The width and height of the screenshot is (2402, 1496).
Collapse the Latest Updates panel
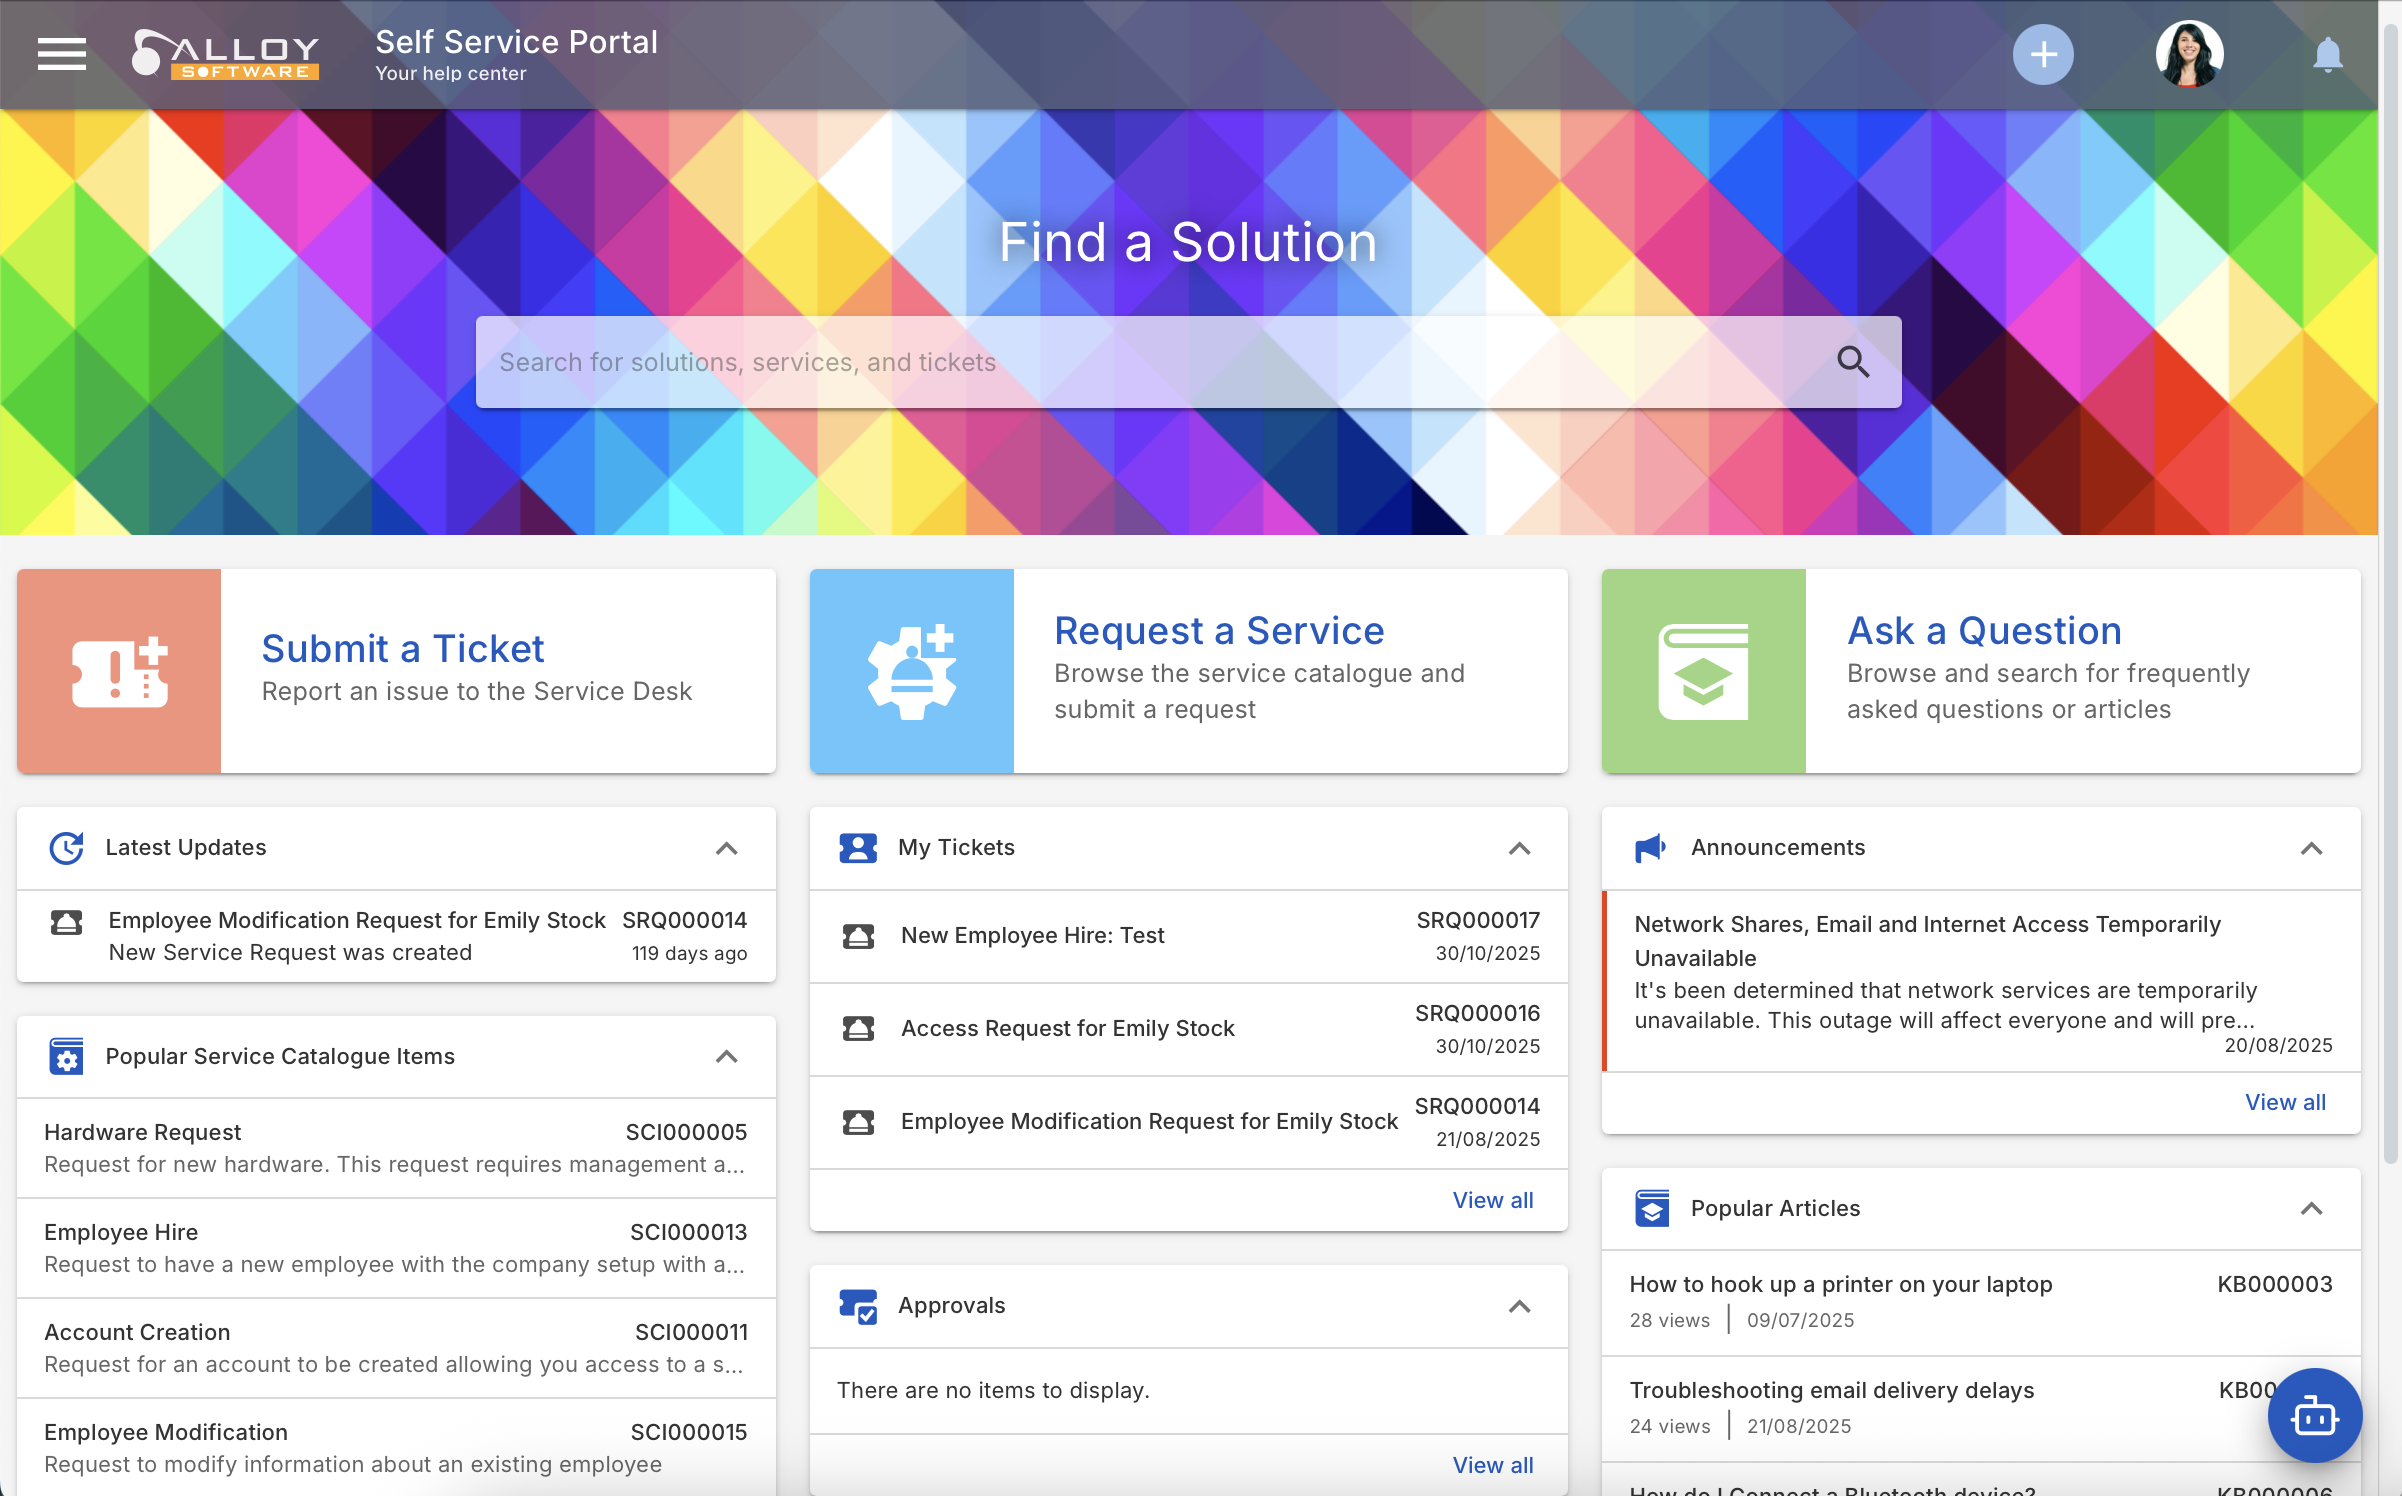pos(727,848)
